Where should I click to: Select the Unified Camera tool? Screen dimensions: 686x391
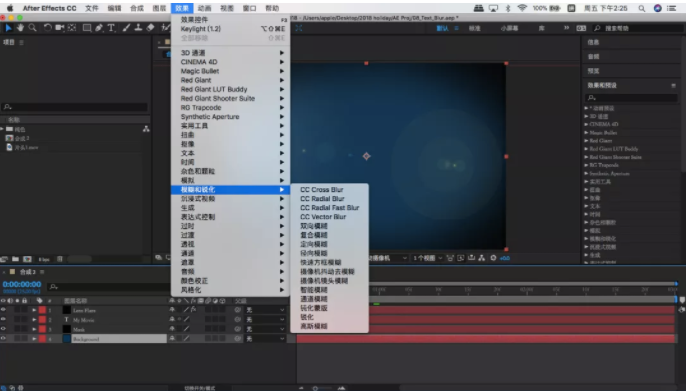pyautogui.click(x=60, y=28)
